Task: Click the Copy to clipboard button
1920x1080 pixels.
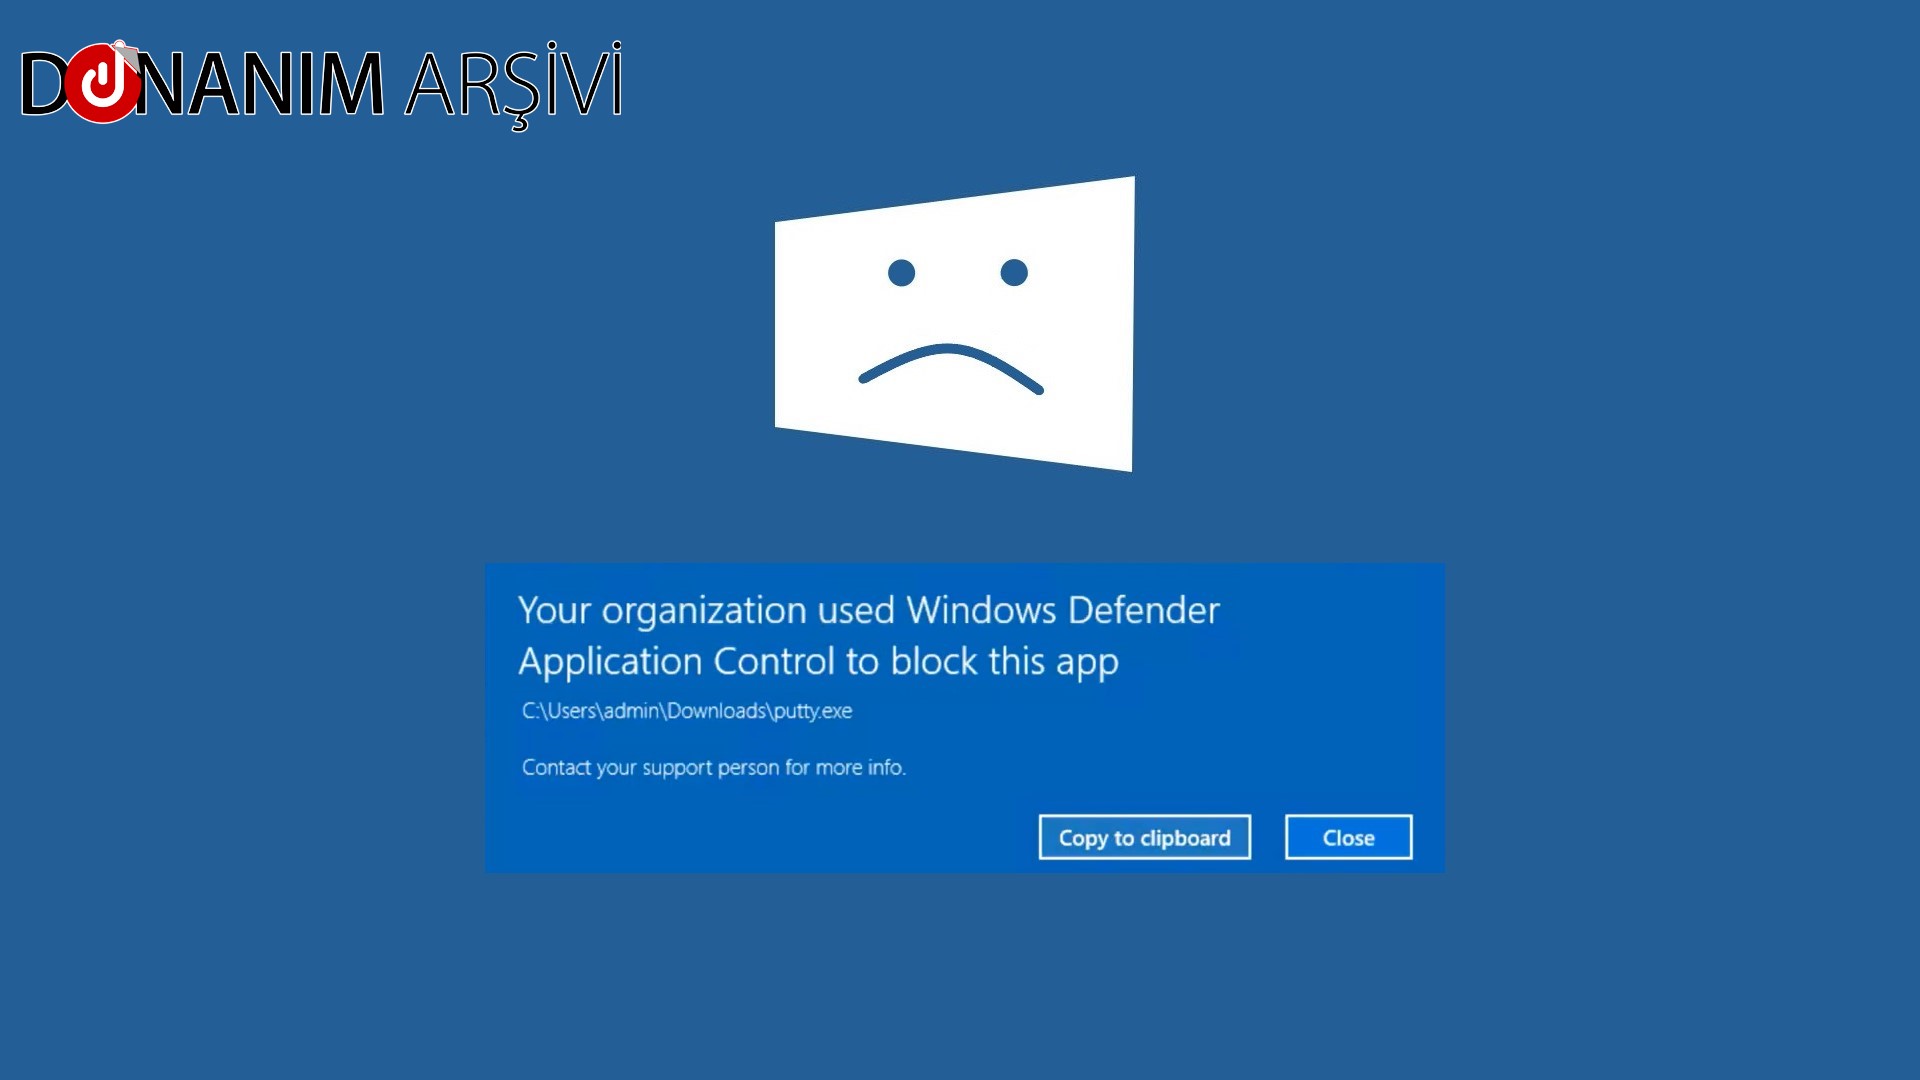Action: coord(1144,838)
